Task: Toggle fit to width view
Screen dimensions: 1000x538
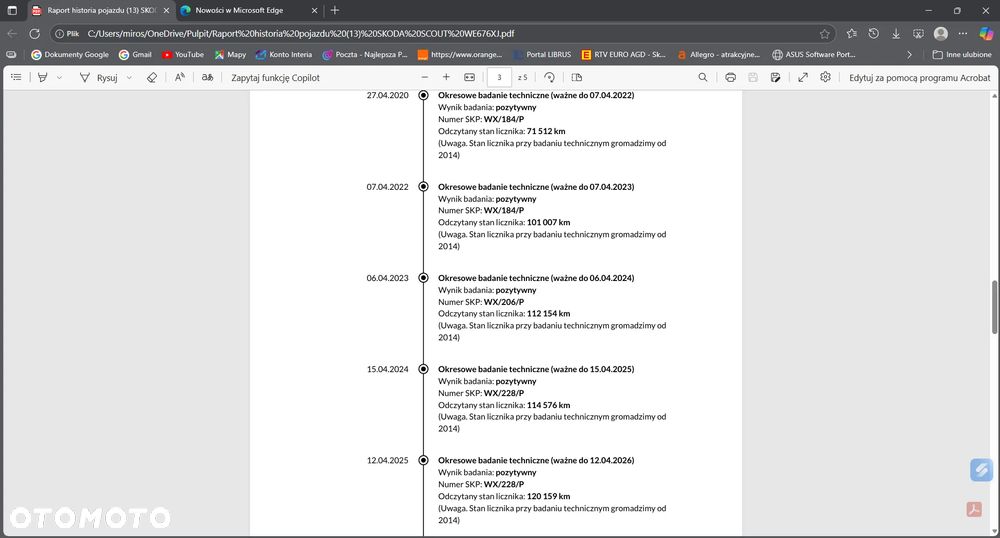Action: click(469, 77)
